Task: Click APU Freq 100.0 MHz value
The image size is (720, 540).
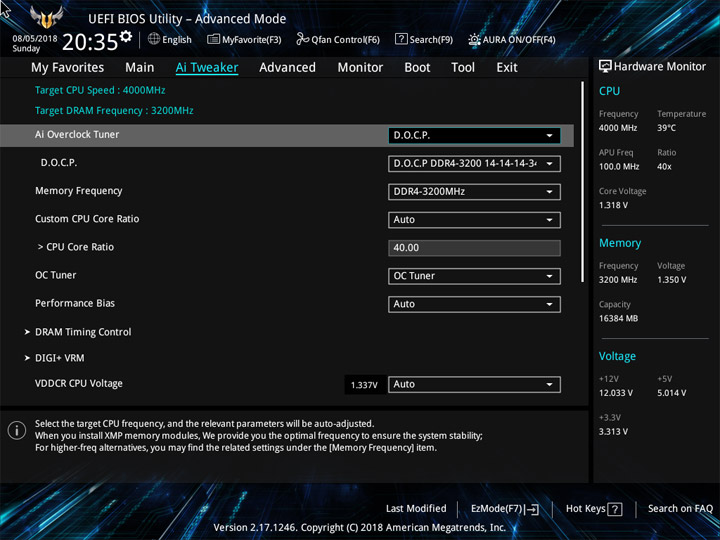Action: [x=619, y=167]
